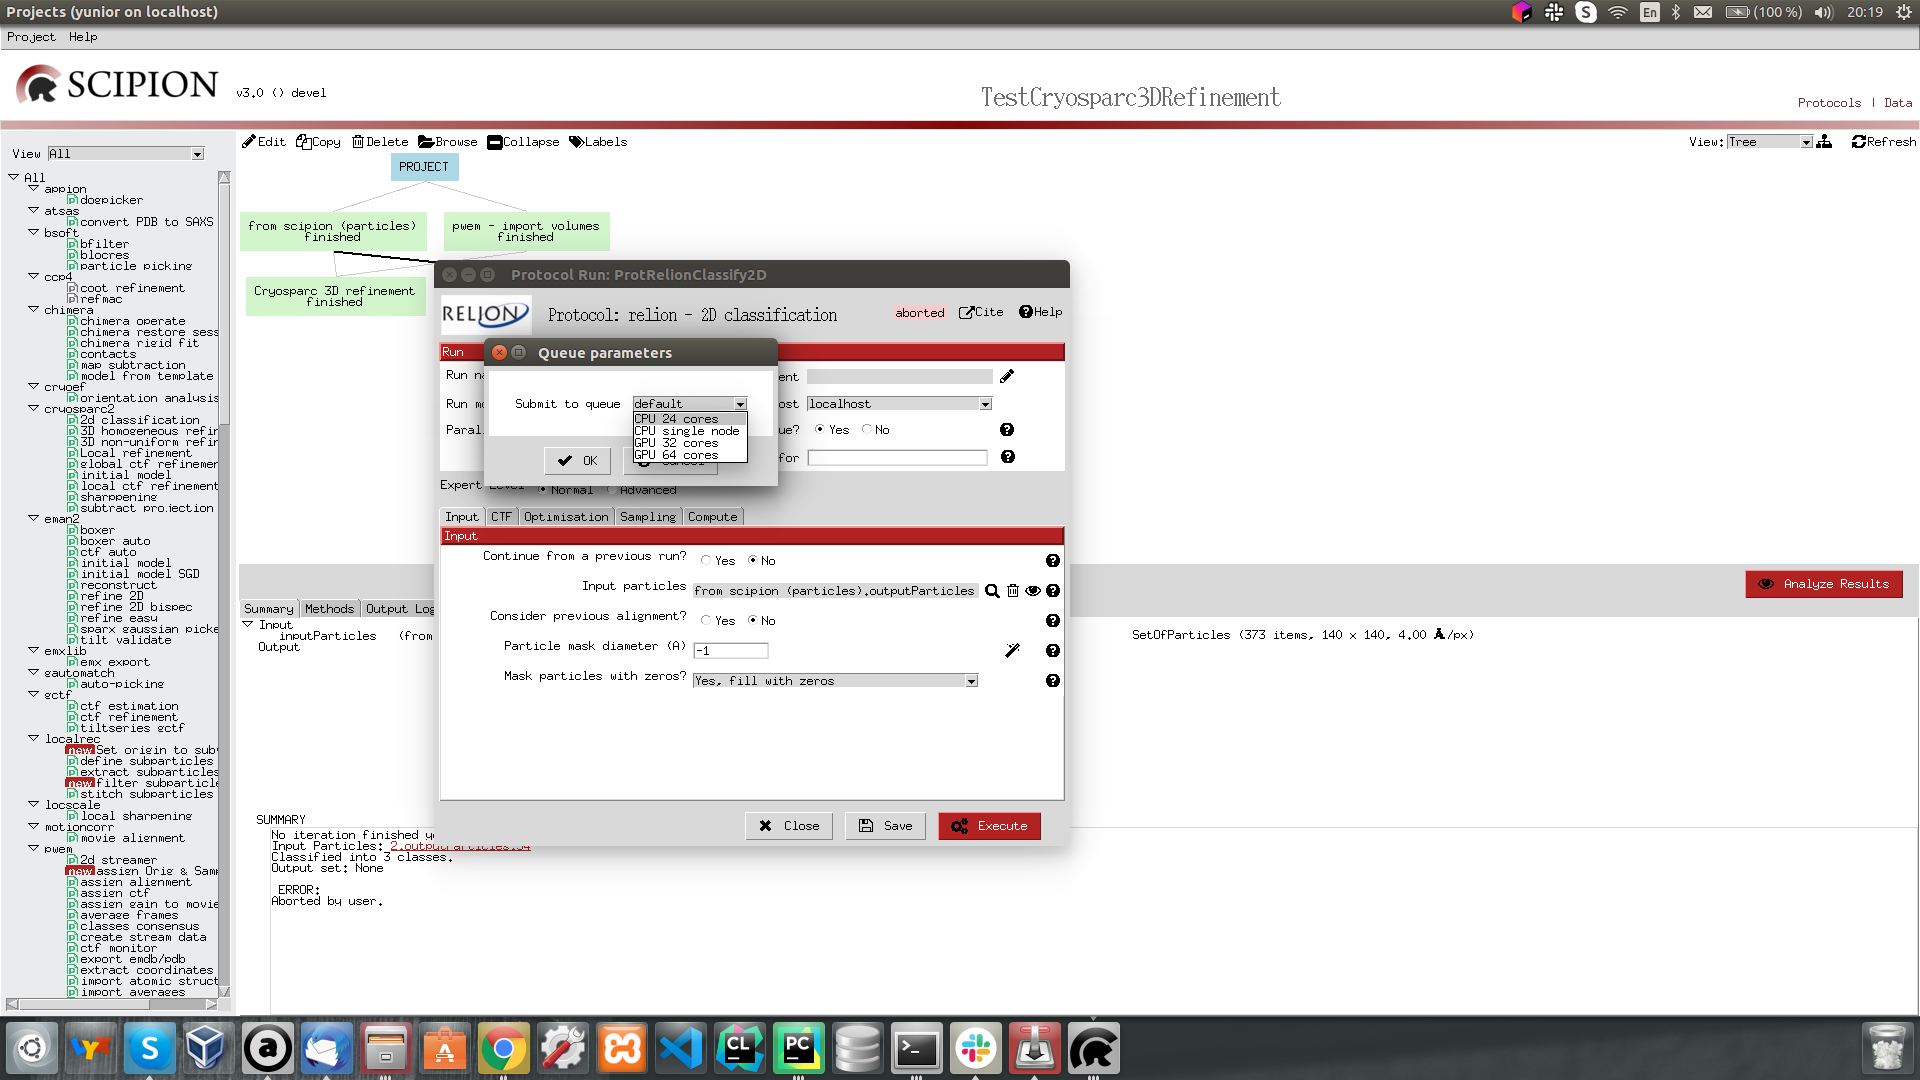Open Relion help via the Help icon
Viewport: 1920px width, 1080px height.
[1040, 311]
